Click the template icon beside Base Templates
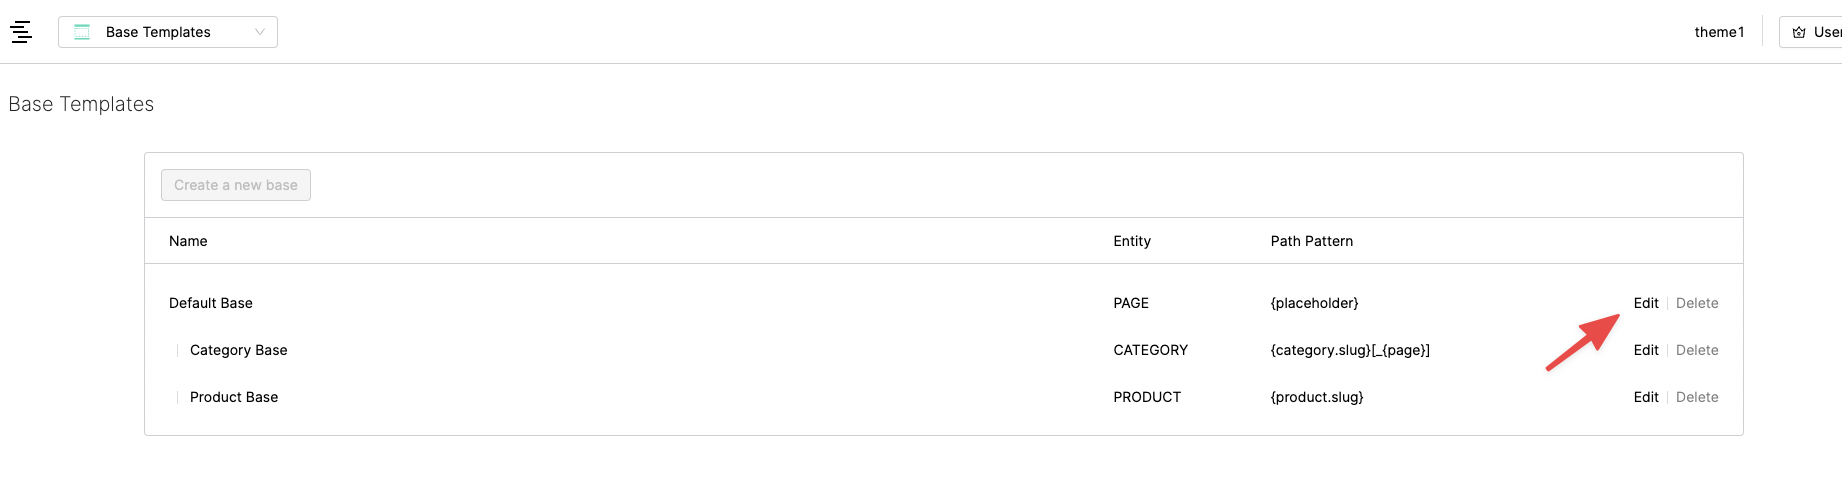The width and height of the screenshot is (1842, 502). [x=82, y=32]
